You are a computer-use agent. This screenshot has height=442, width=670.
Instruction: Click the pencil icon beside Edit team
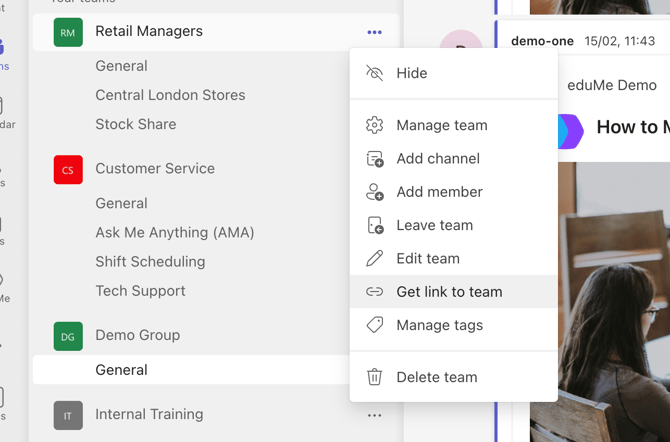click(375, 259)
